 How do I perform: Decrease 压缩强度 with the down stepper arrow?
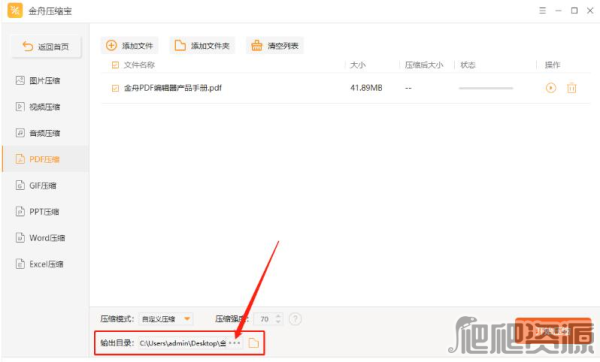pyautogui.click(x=279, y=322)
